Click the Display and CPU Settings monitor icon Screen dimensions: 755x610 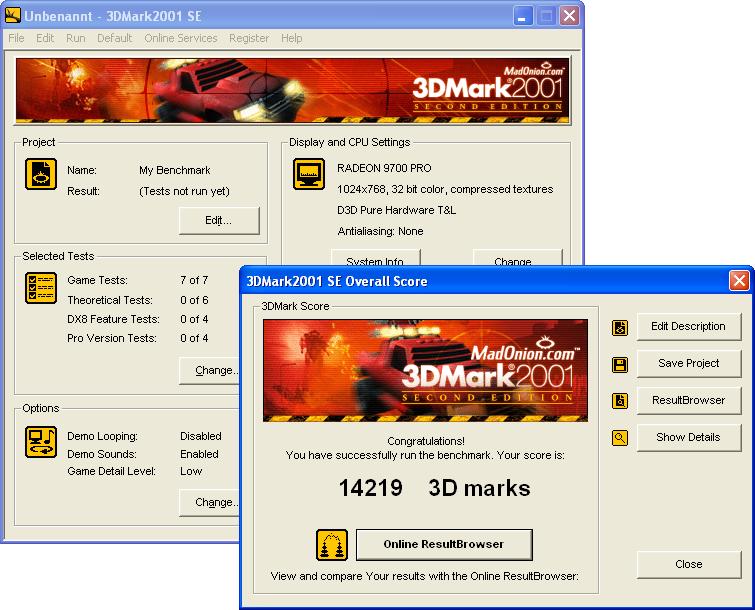click(x=309, y=174)
